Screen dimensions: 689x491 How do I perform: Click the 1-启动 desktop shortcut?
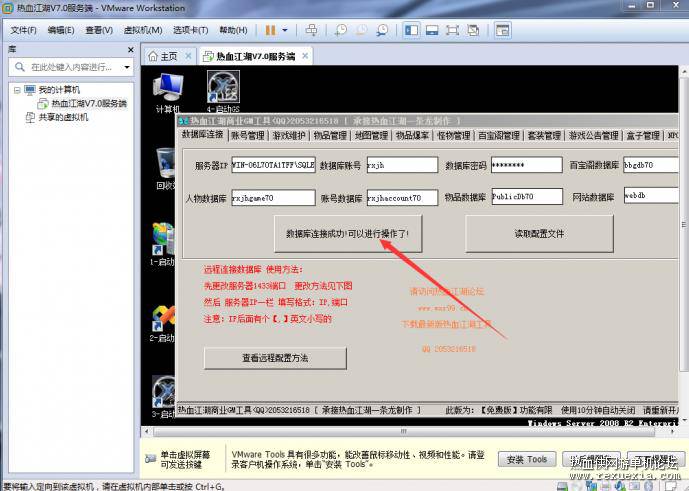163,244
